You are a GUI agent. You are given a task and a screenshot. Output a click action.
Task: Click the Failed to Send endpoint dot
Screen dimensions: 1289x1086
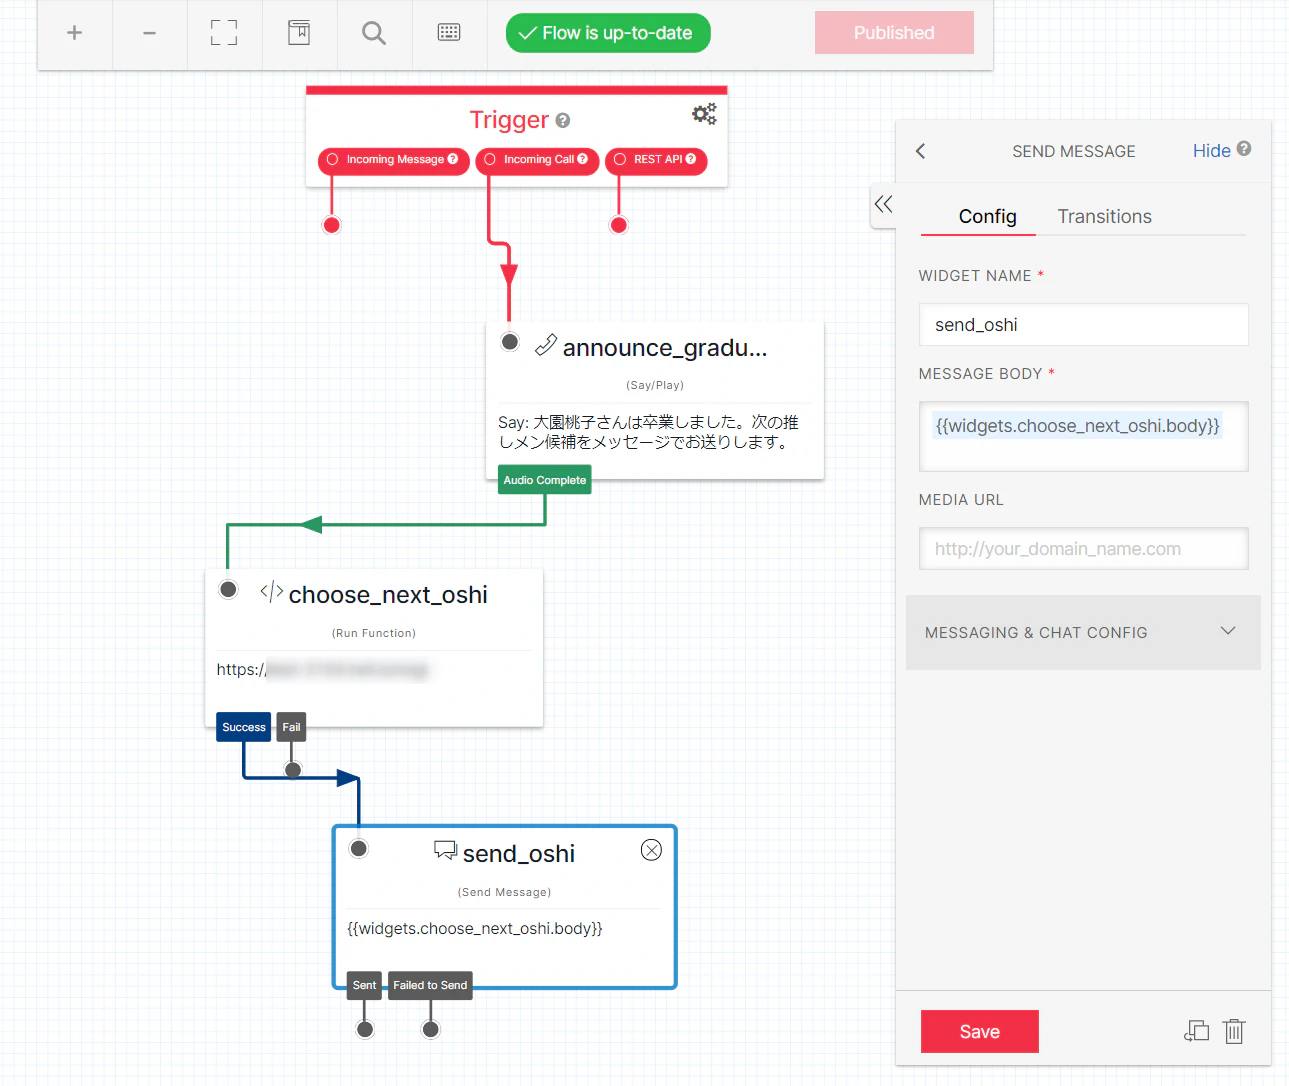pos(430,1029)
